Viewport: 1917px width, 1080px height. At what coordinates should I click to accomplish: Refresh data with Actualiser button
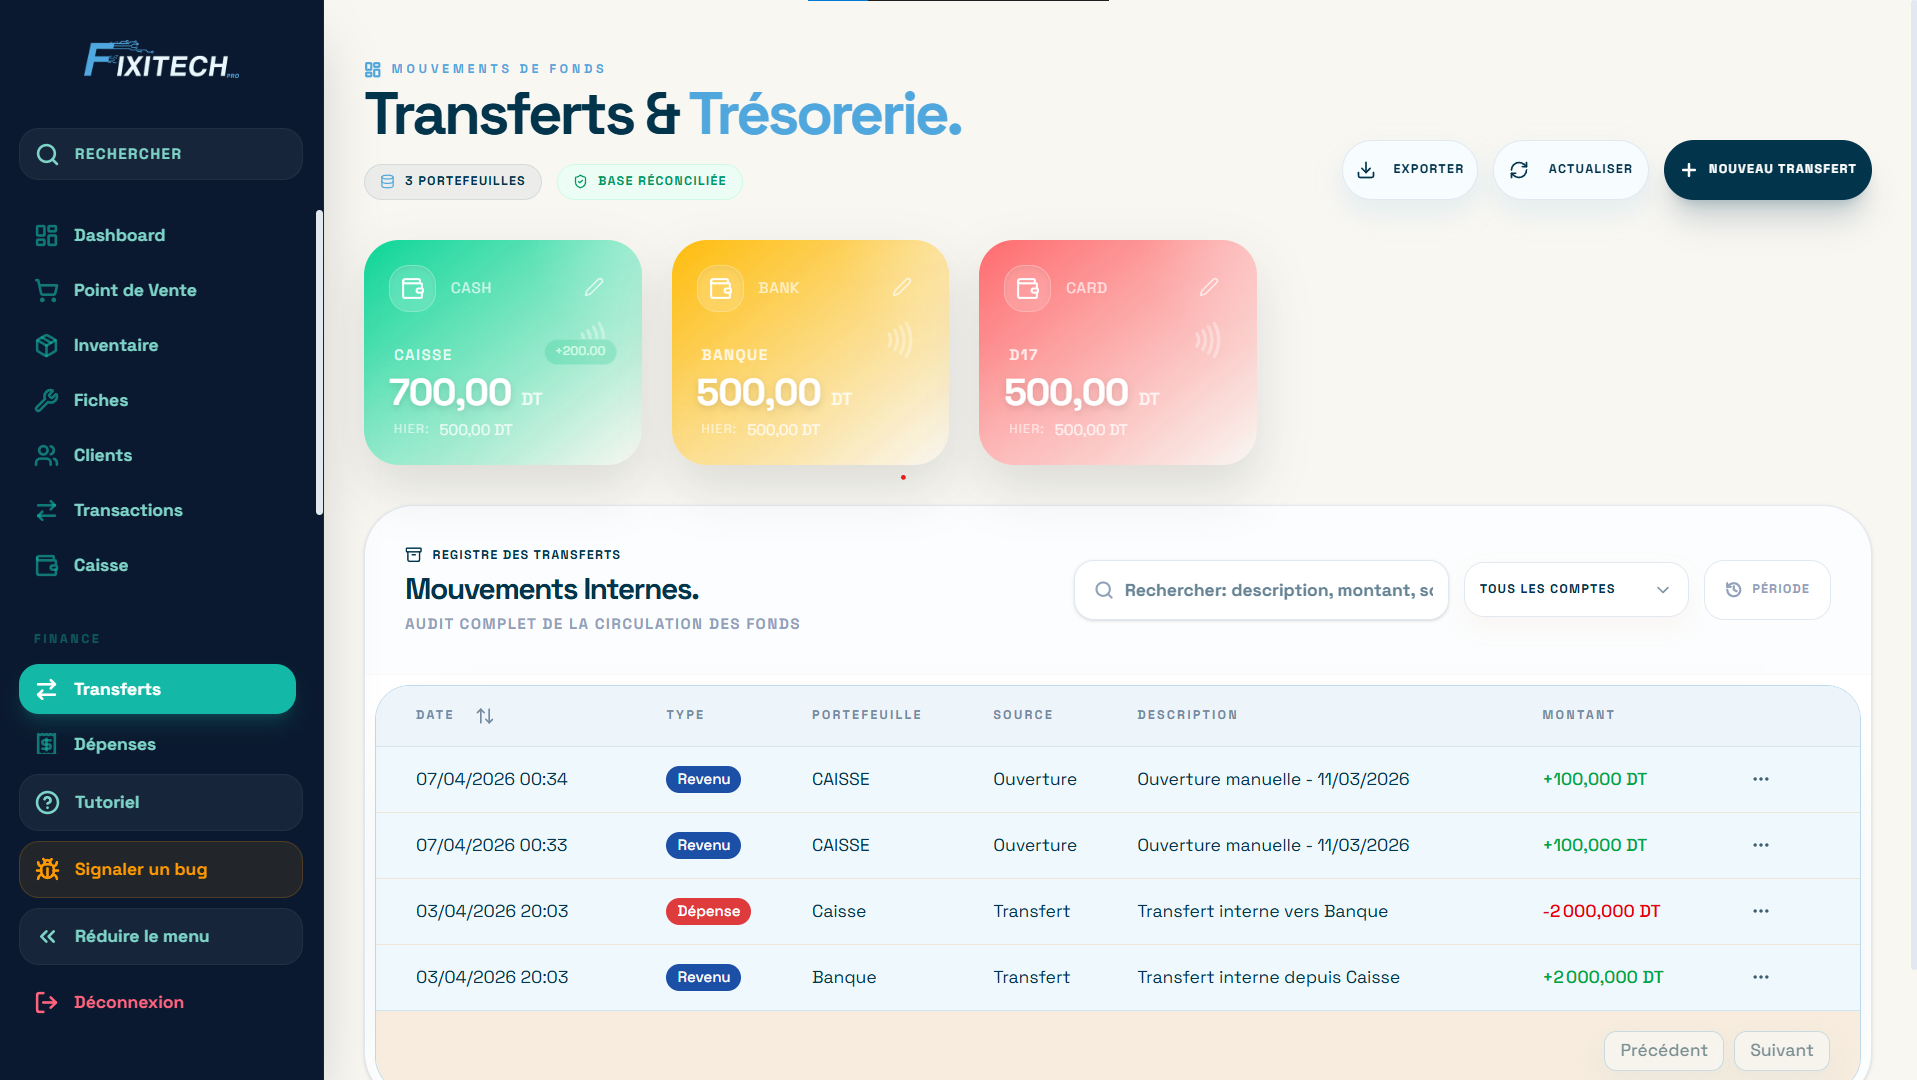tap(1570, 170)
